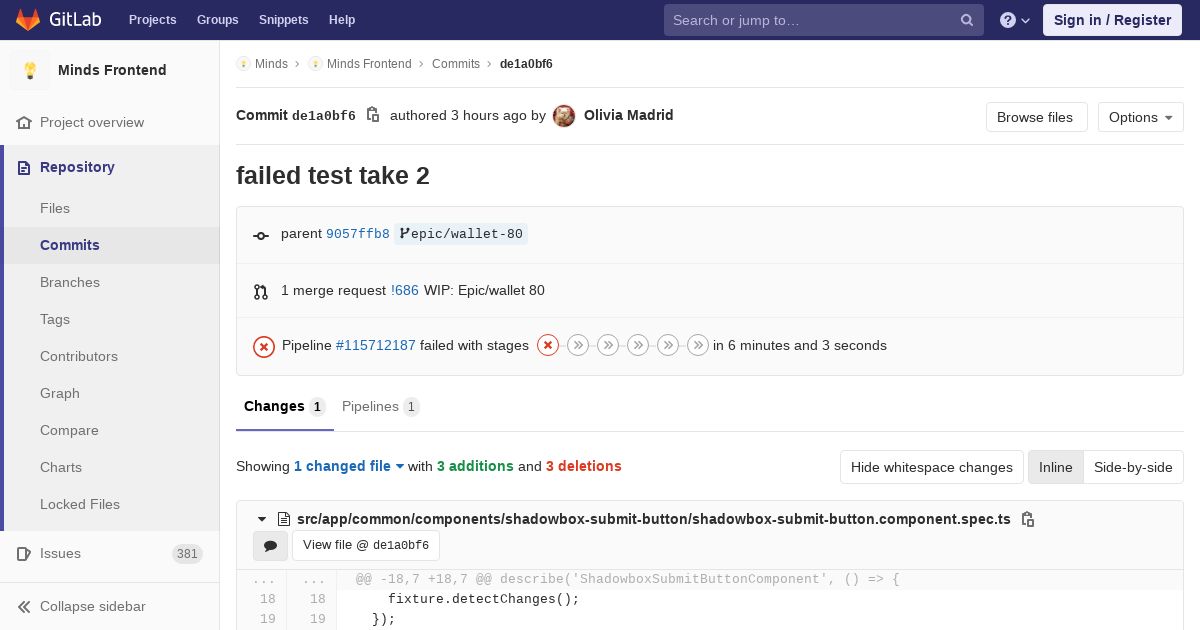
Task: Open the Options dropdown
Action: (x=1140, y=117)
